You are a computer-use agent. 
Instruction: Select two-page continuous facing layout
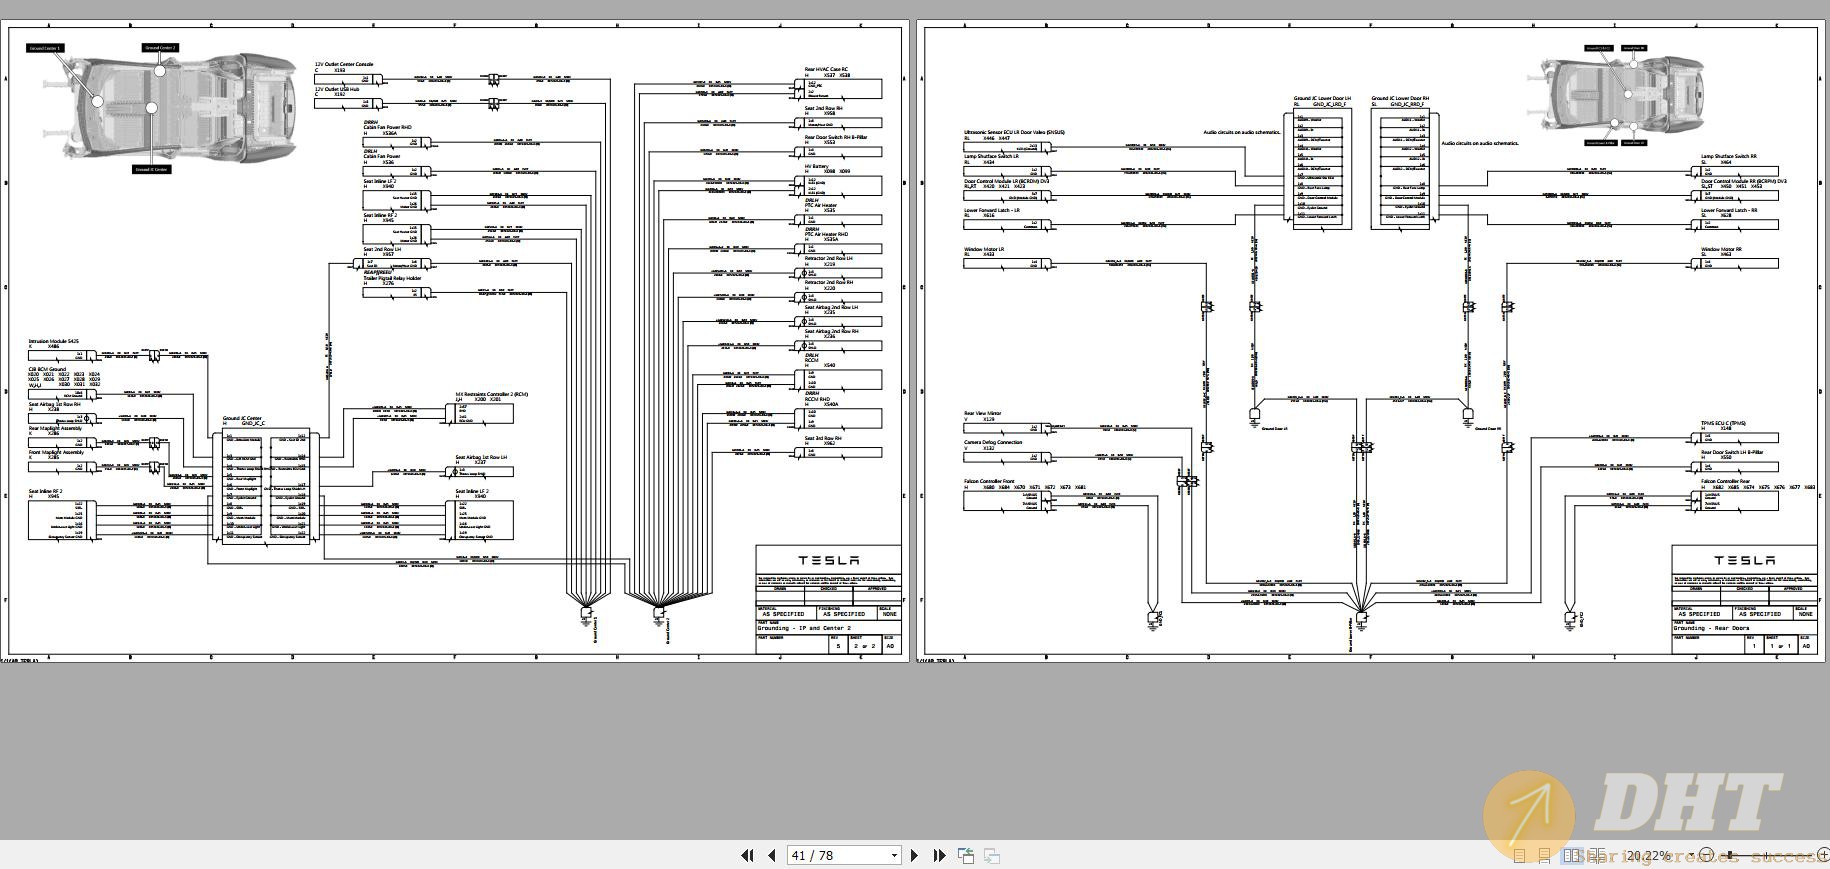tap(1597, 856)
